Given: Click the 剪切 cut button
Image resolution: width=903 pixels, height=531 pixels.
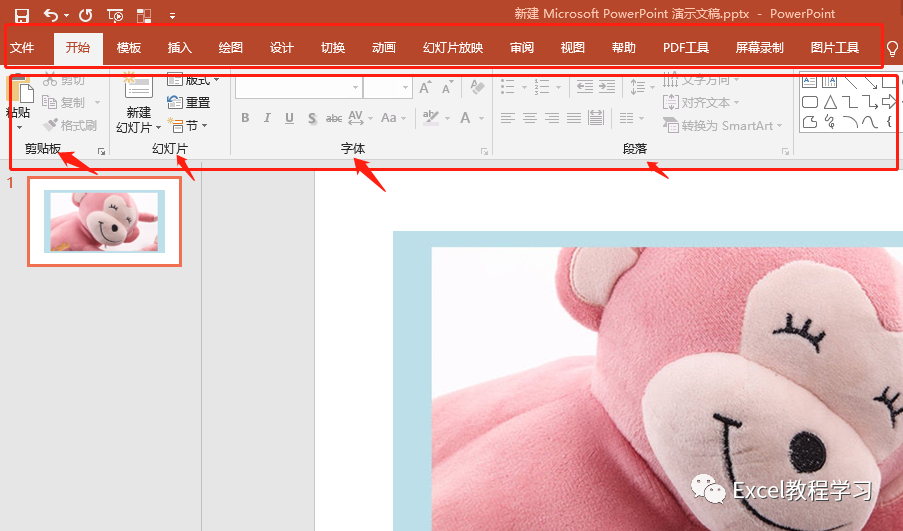Looking at the screenshot, I should (x=64, y=80).
